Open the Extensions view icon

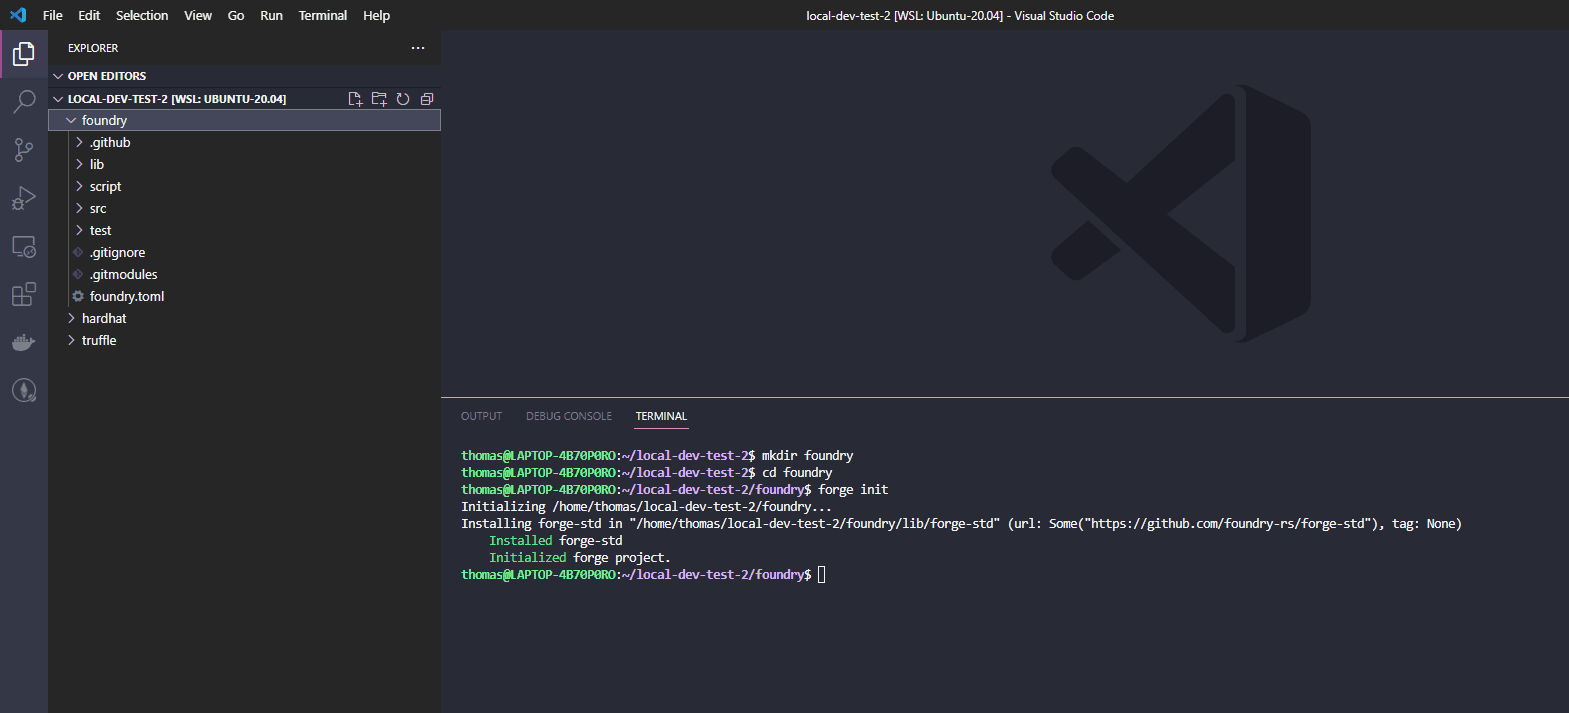tap(24, 294)
